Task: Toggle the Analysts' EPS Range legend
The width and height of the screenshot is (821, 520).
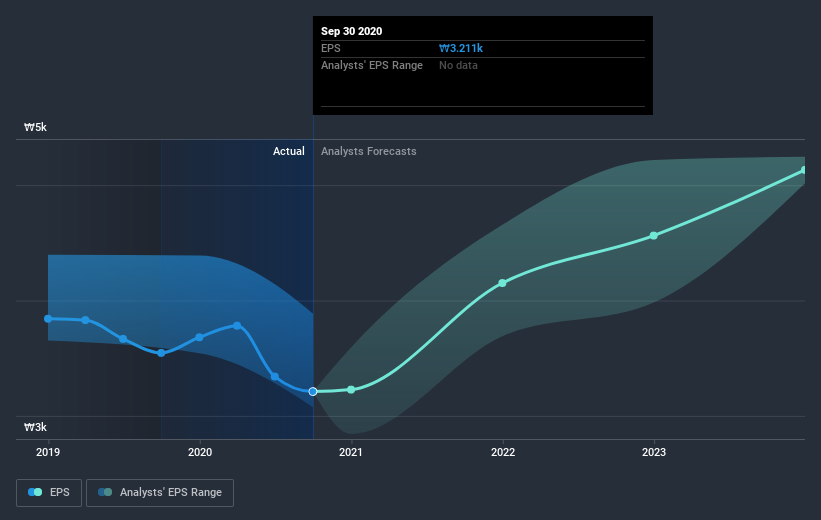Action: pyautogui.click(x=160, y=492)
